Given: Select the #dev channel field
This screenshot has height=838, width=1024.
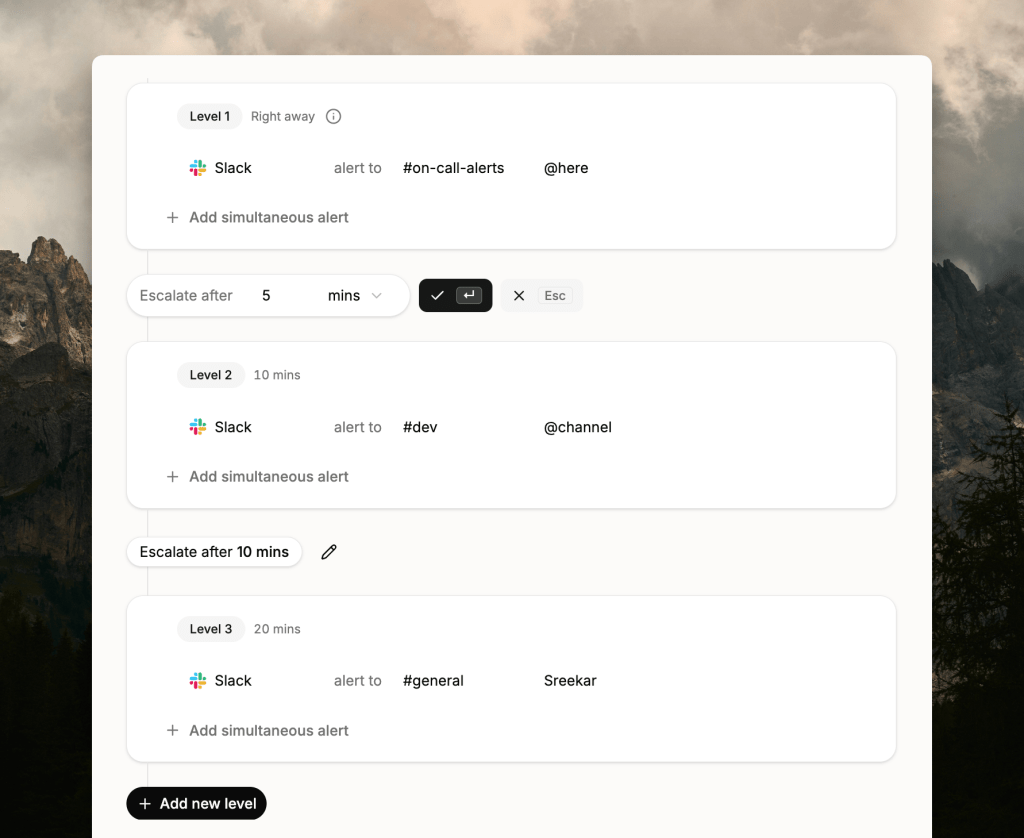Looking at the screenshot, I should pos(420,427).
